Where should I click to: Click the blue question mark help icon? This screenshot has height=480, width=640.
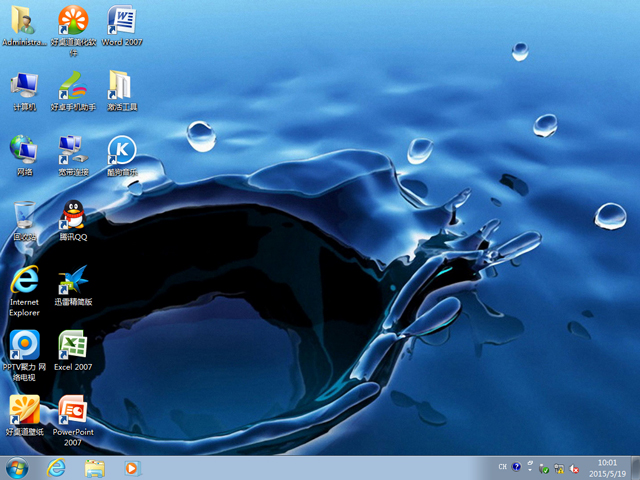pyautogui.click(x=516, y=467)
